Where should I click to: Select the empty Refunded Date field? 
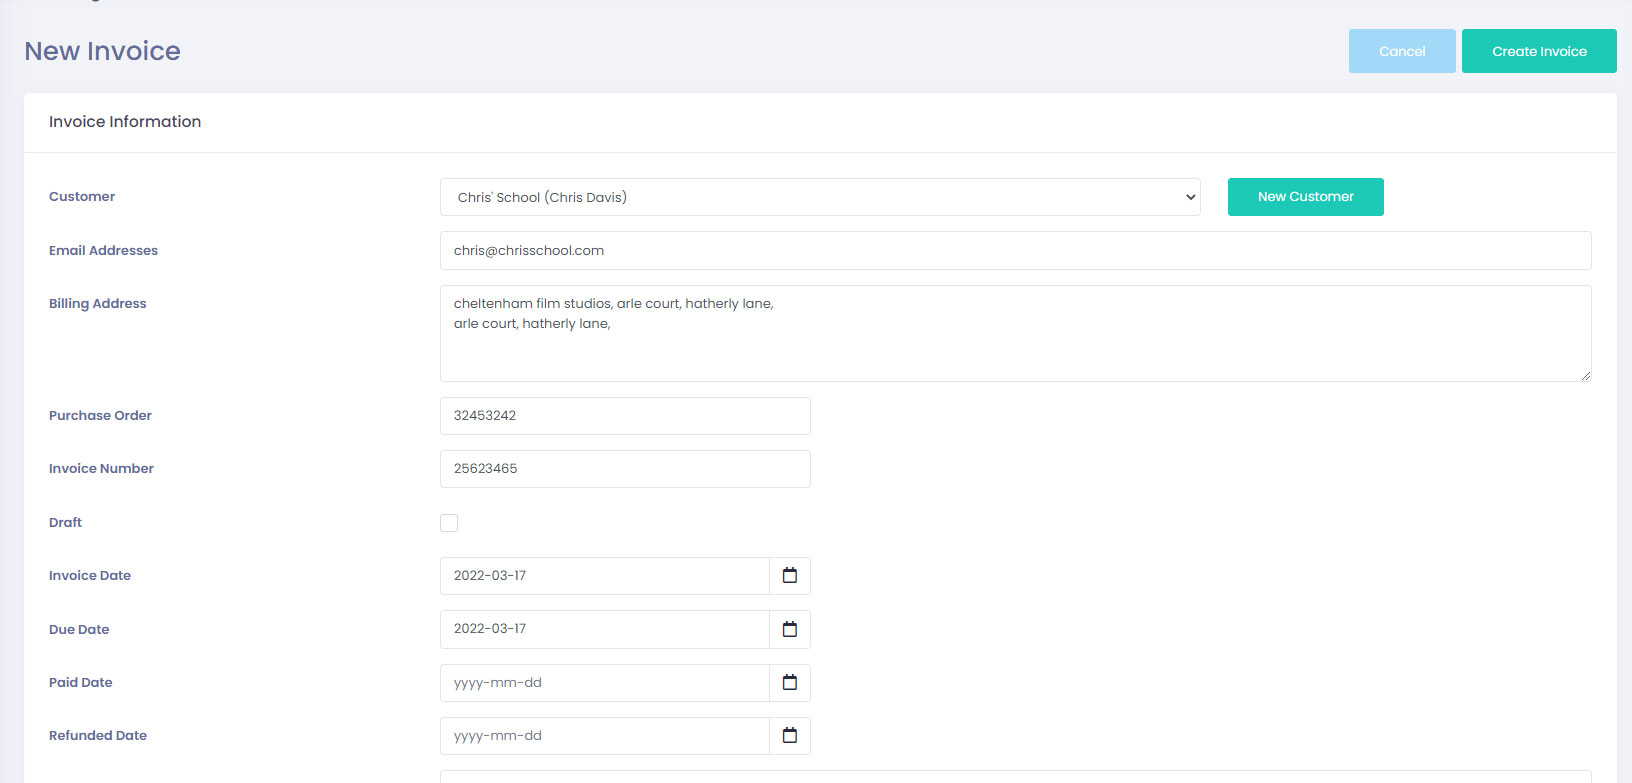tap(605, 736)
